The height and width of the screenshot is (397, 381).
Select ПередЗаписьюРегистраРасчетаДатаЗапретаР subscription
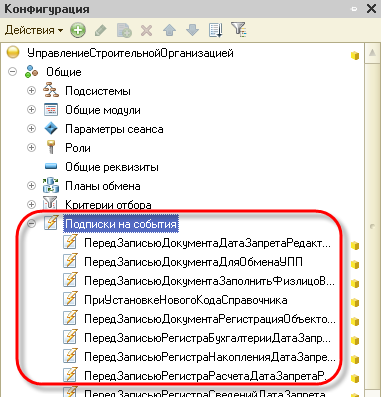pyautogui.click(x=205, y=376)
